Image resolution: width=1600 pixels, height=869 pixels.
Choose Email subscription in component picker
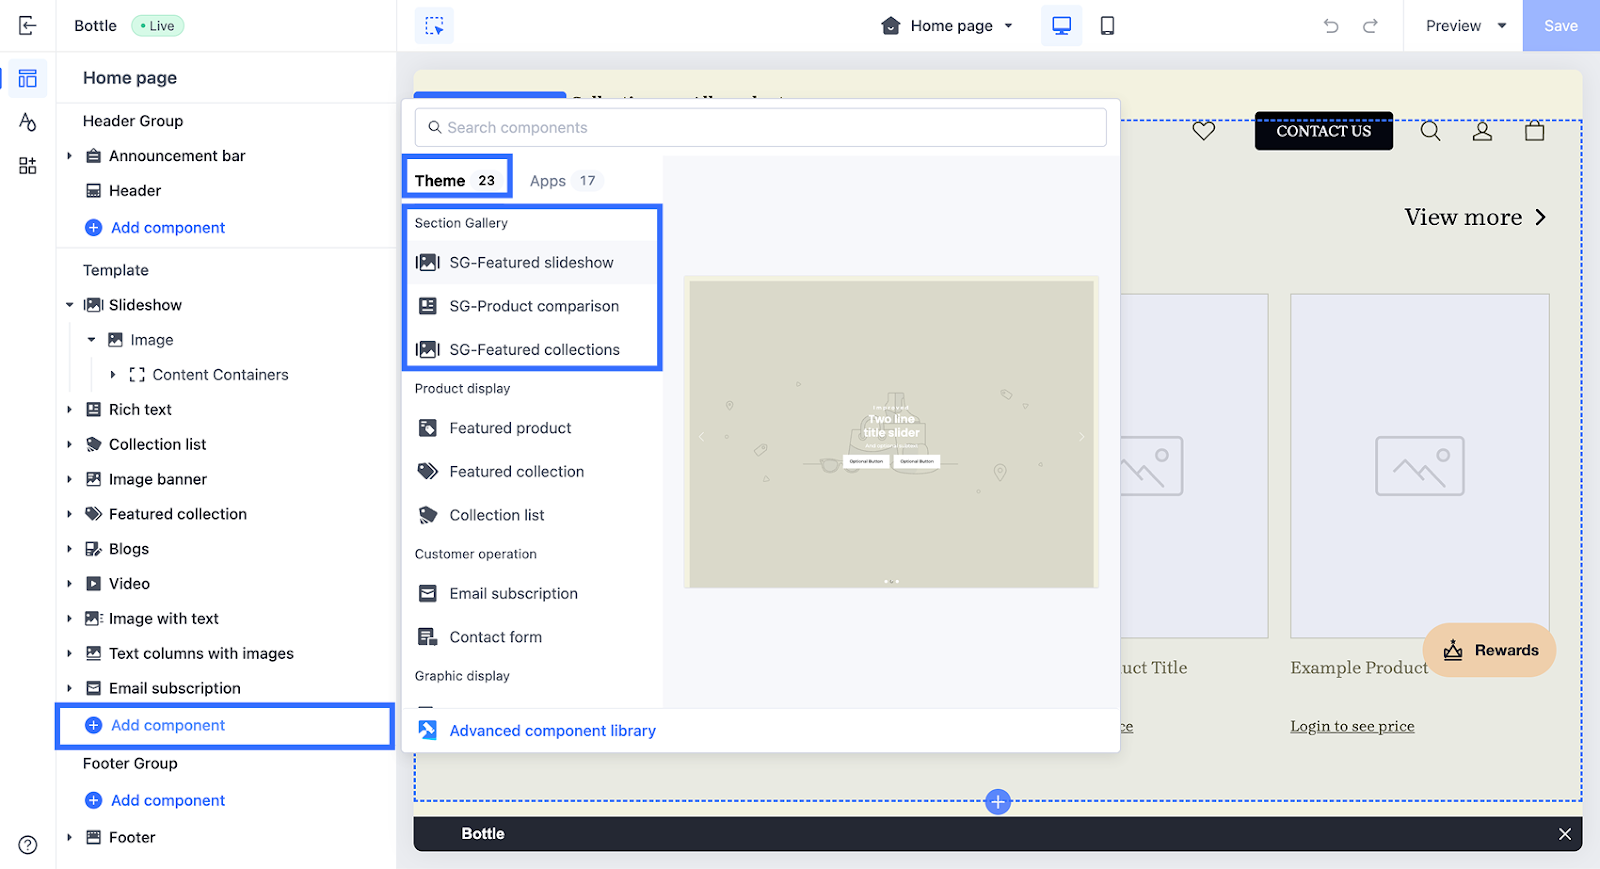click(532, 594)
